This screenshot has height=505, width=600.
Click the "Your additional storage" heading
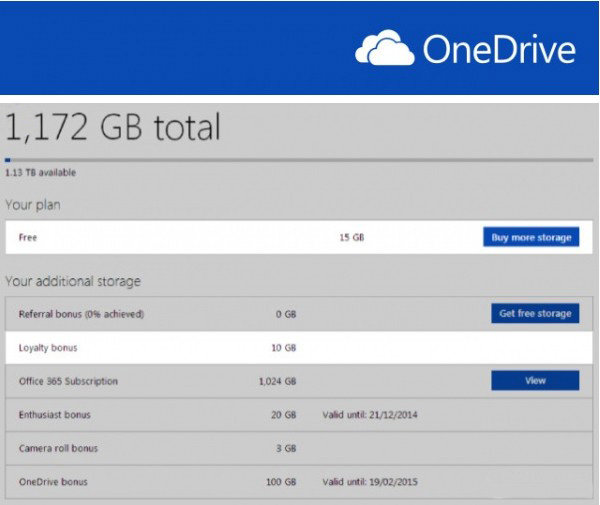click(73, 281)
